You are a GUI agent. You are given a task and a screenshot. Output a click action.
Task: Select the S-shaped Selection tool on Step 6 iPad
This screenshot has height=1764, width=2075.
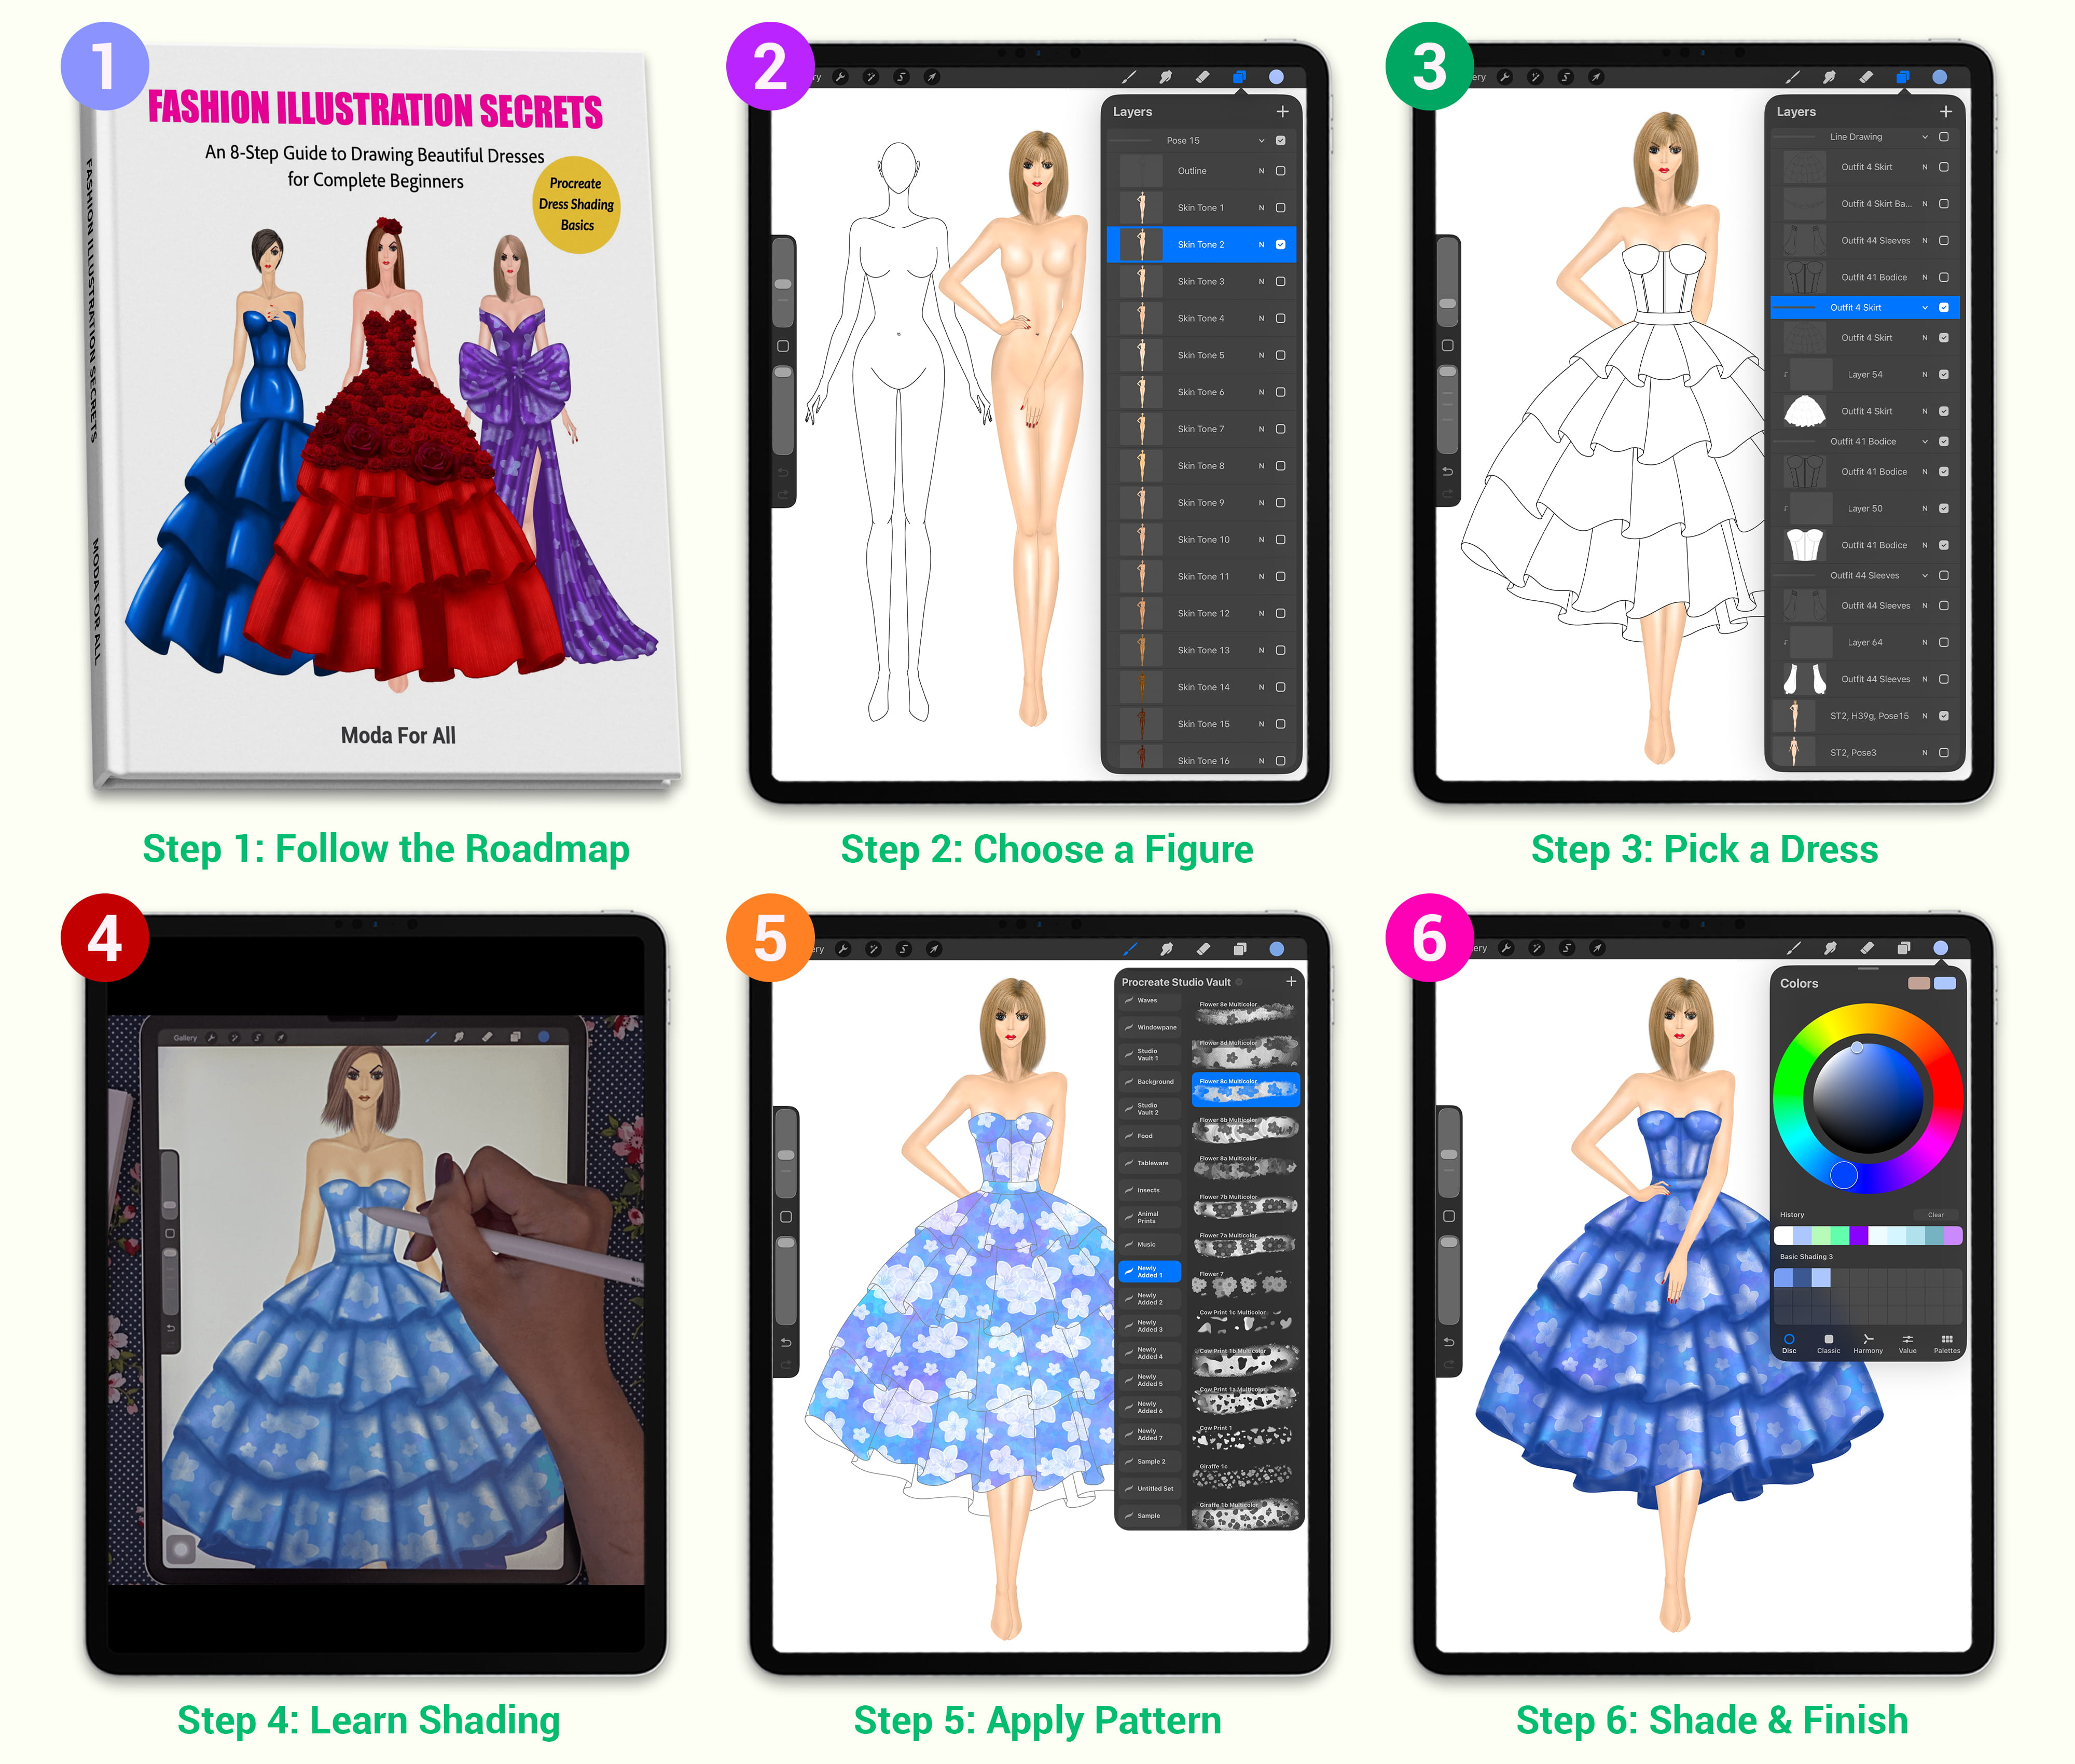pyautogui.click(x=1567, y=948)
